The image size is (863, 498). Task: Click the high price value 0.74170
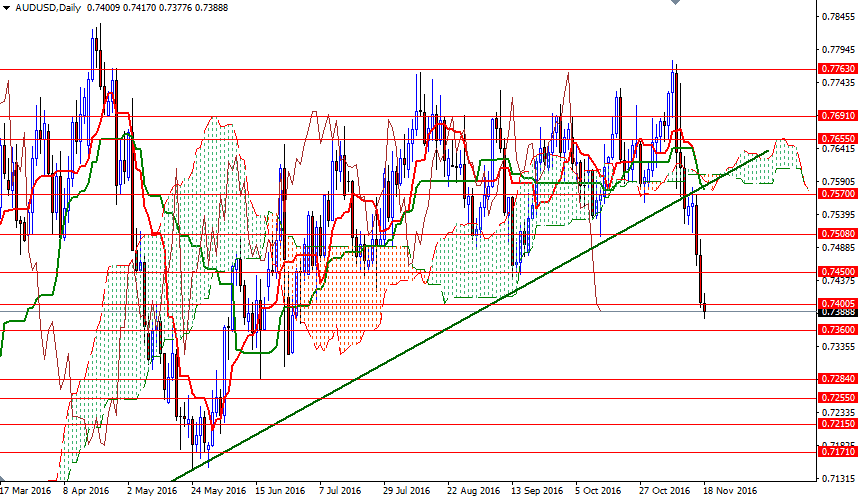[x=139, y=8]
